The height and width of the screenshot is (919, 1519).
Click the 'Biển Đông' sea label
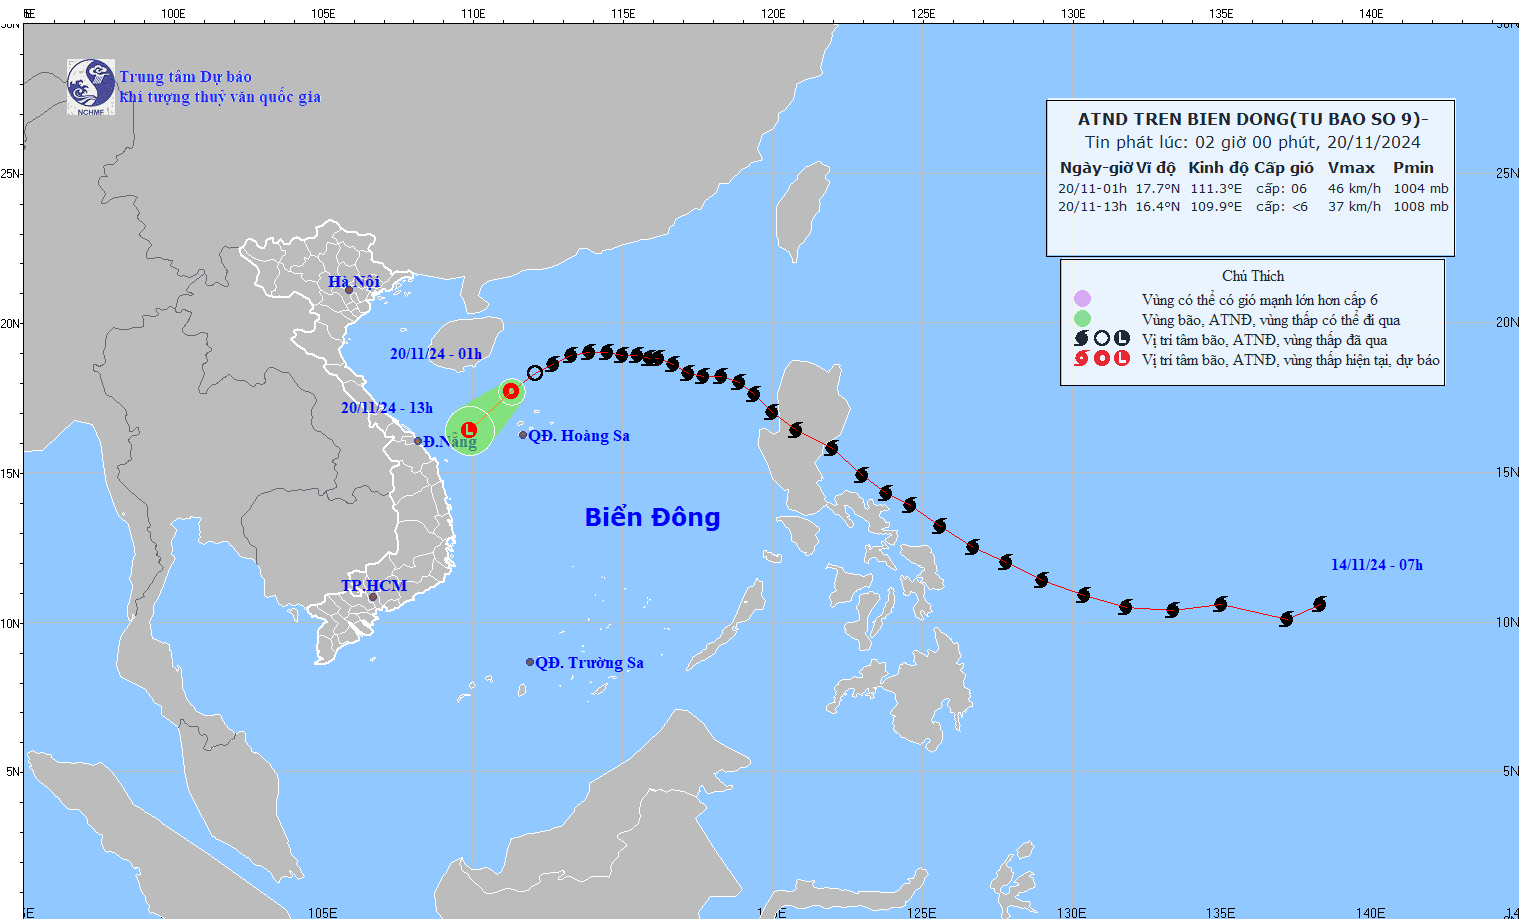pyautogui.click(x=652, y=517)
